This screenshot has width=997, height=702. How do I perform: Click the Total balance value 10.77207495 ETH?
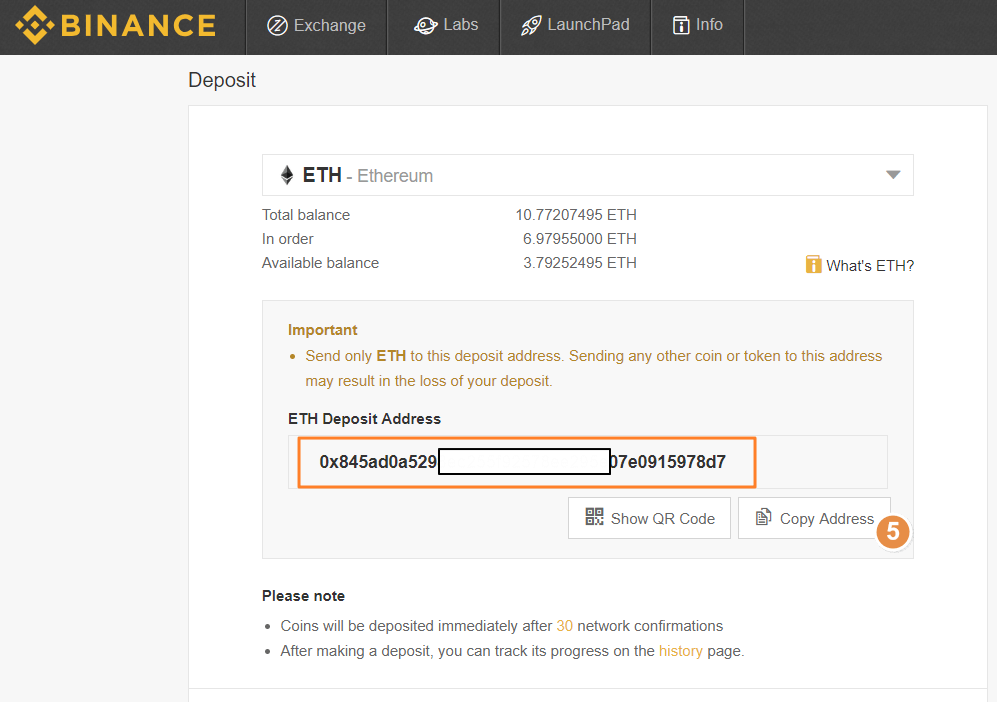576,215
